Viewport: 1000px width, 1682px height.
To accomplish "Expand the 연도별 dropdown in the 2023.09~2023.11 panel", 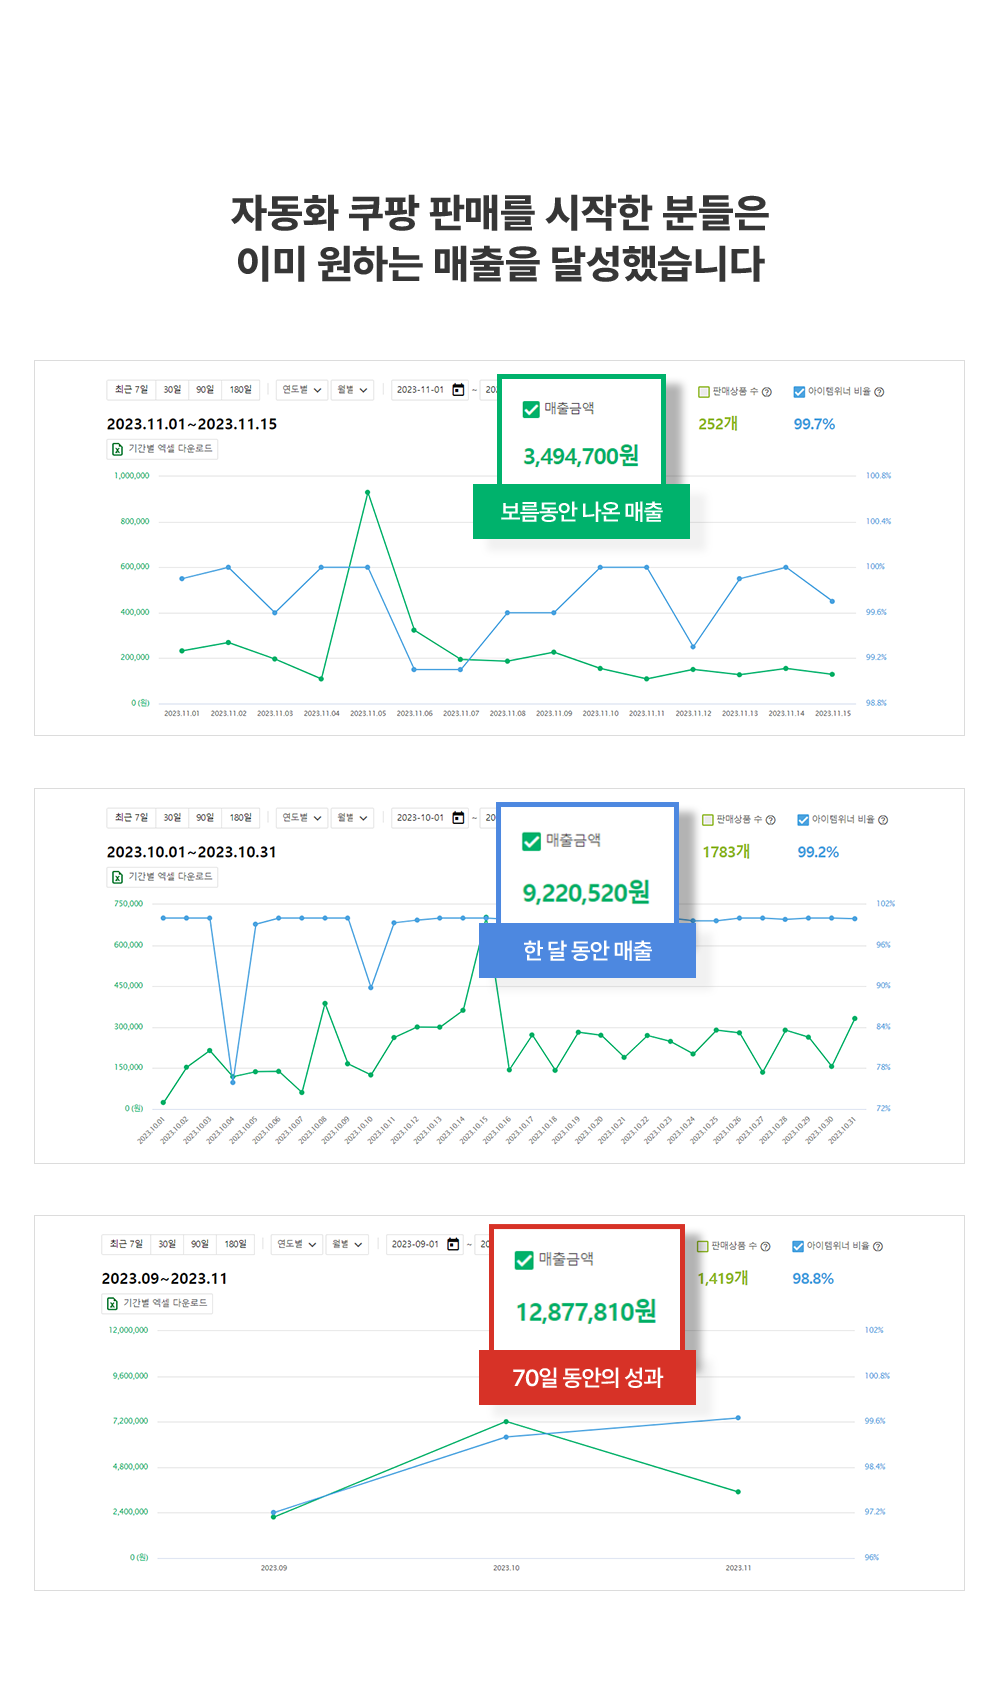I will pyautogui.click(x=297, y=1244).
